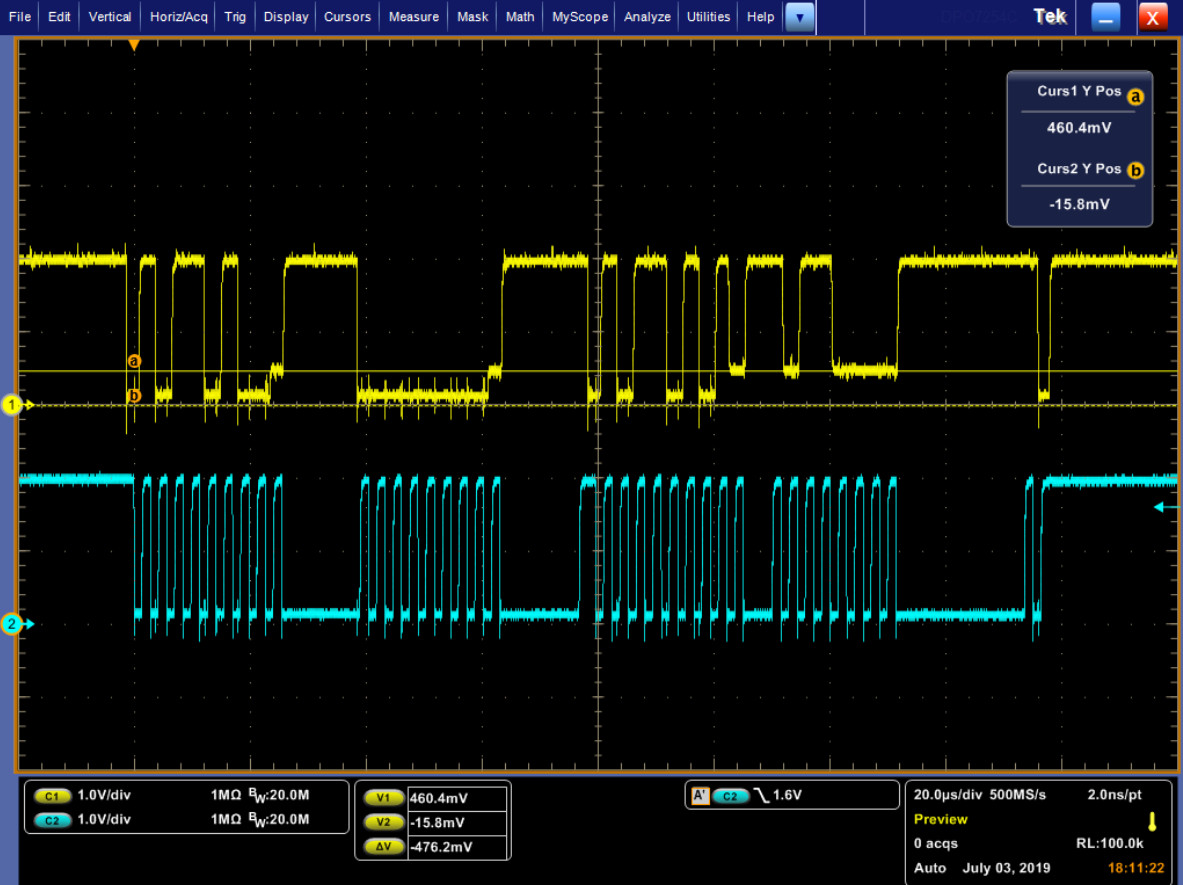
Task: Open the Vertical menu
Action: [x=109, y=17]
